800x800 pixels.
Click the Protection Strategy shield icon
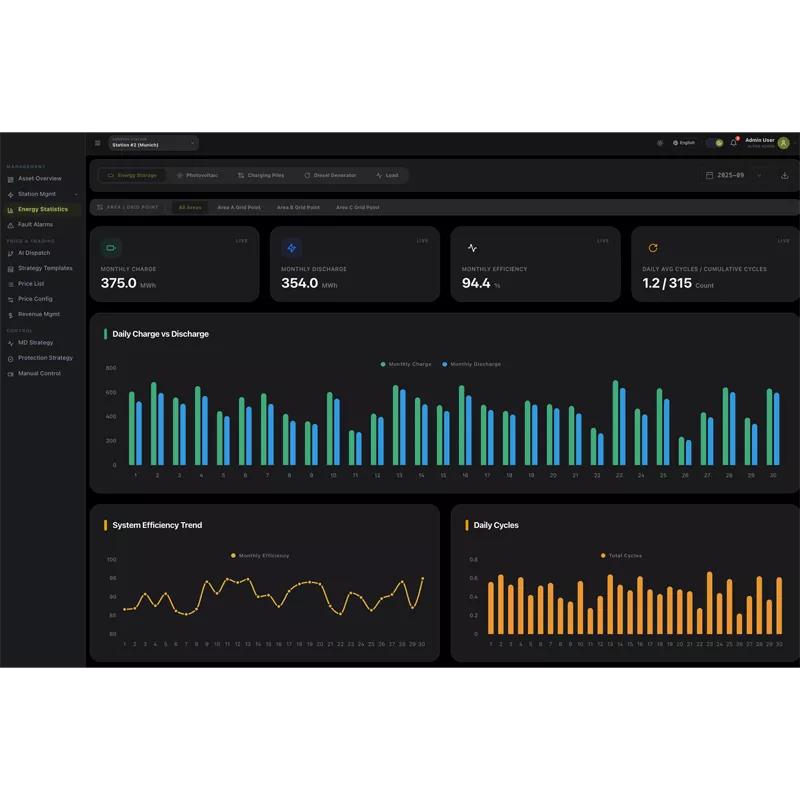[11, 358]
